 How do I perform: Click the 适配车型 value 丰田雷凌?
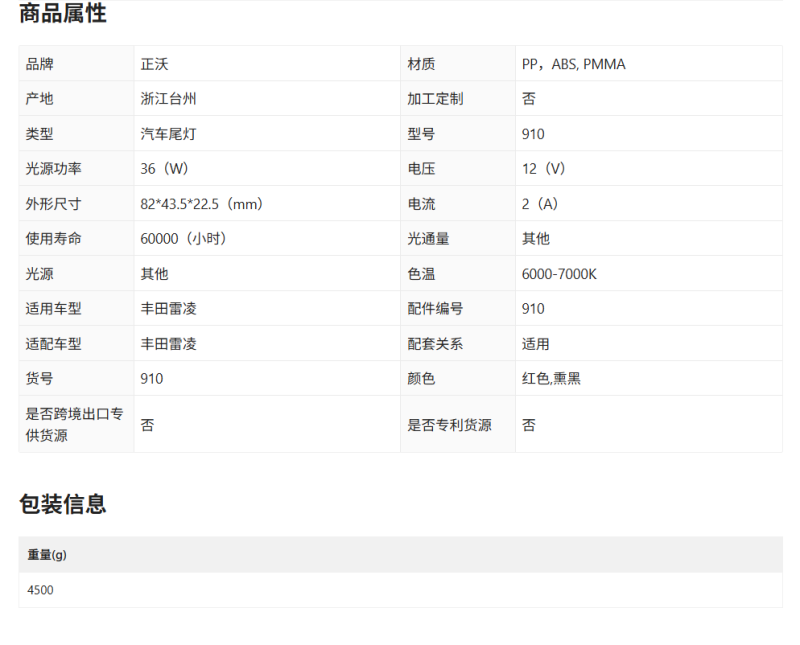tap(168, 344)
